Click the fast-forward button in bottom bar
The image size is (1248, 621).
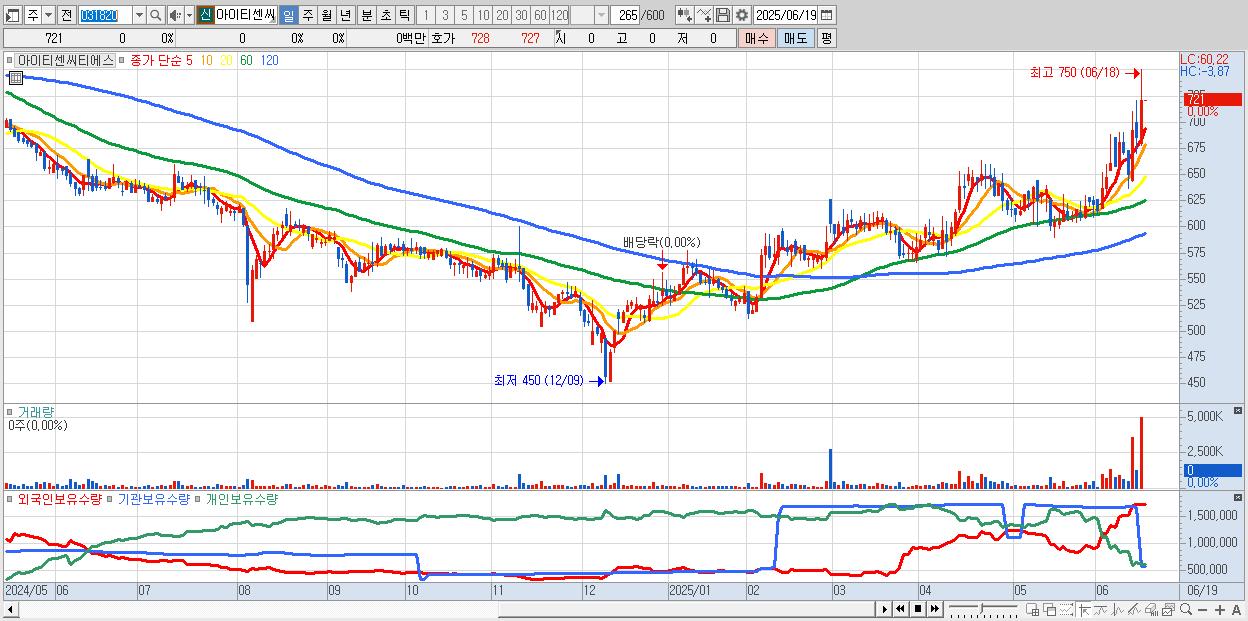point(934,609)
